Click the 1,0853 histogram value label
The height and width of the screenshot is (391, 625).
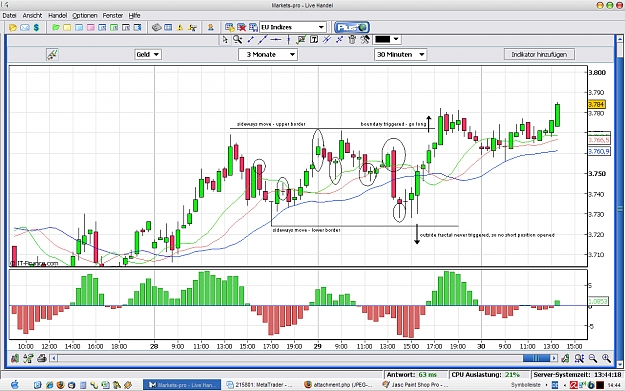coord(598,301)
